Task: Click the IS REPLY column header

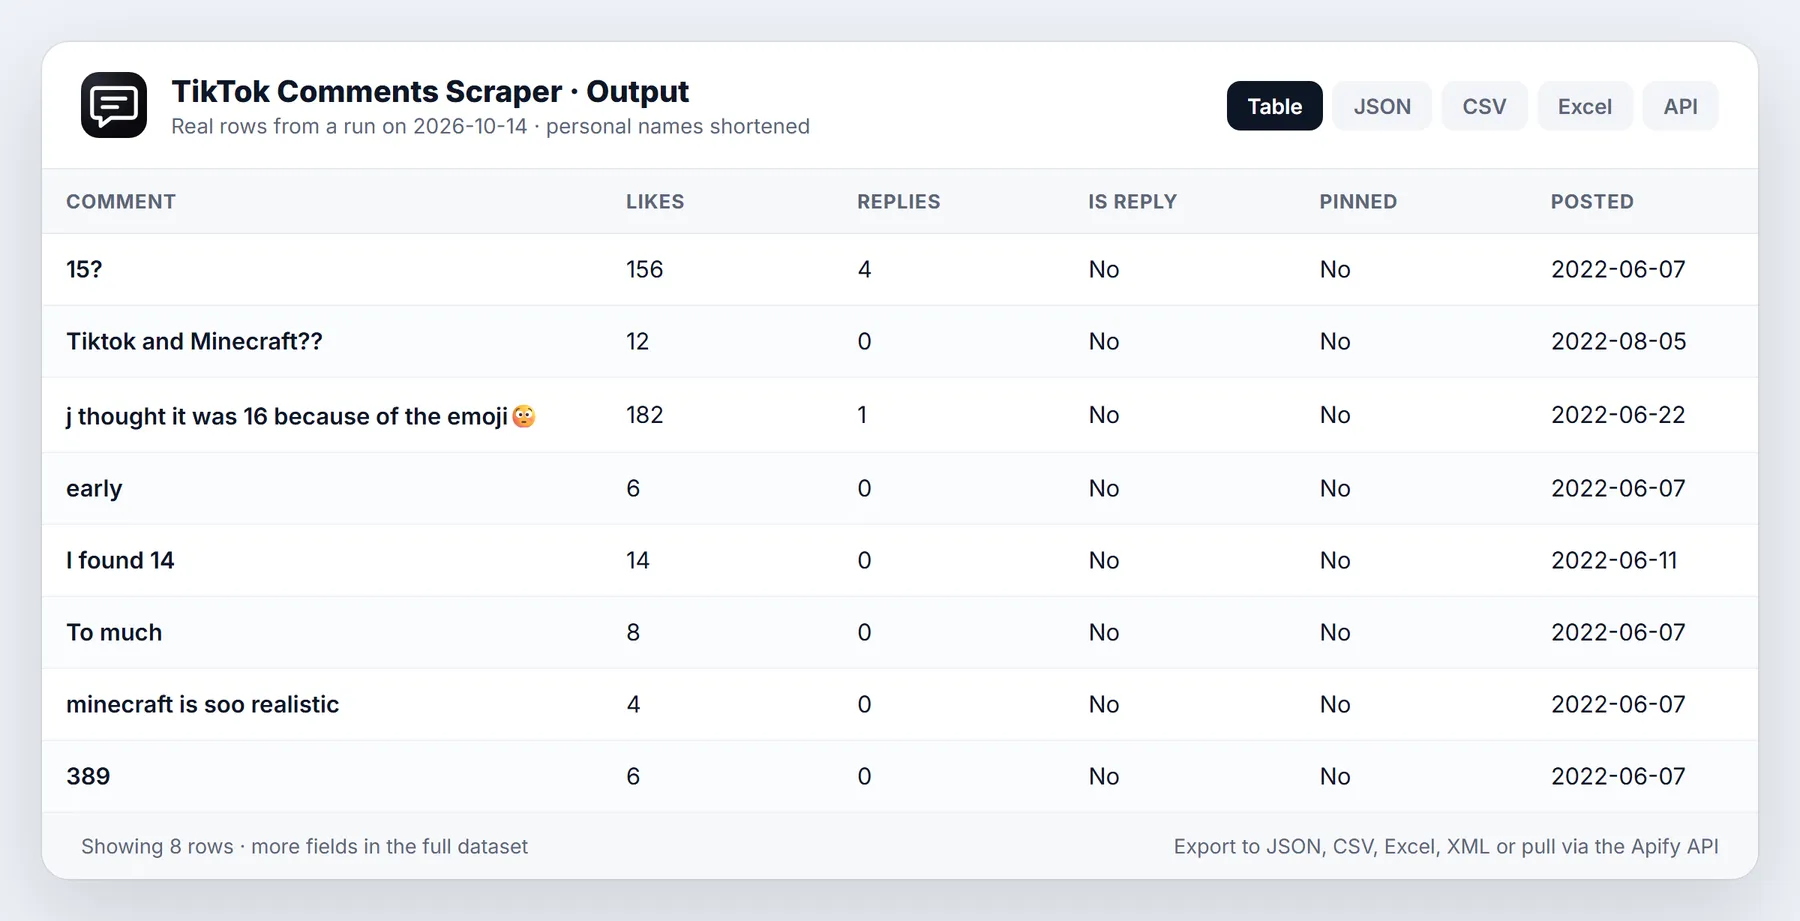Action: (1132, 202)
